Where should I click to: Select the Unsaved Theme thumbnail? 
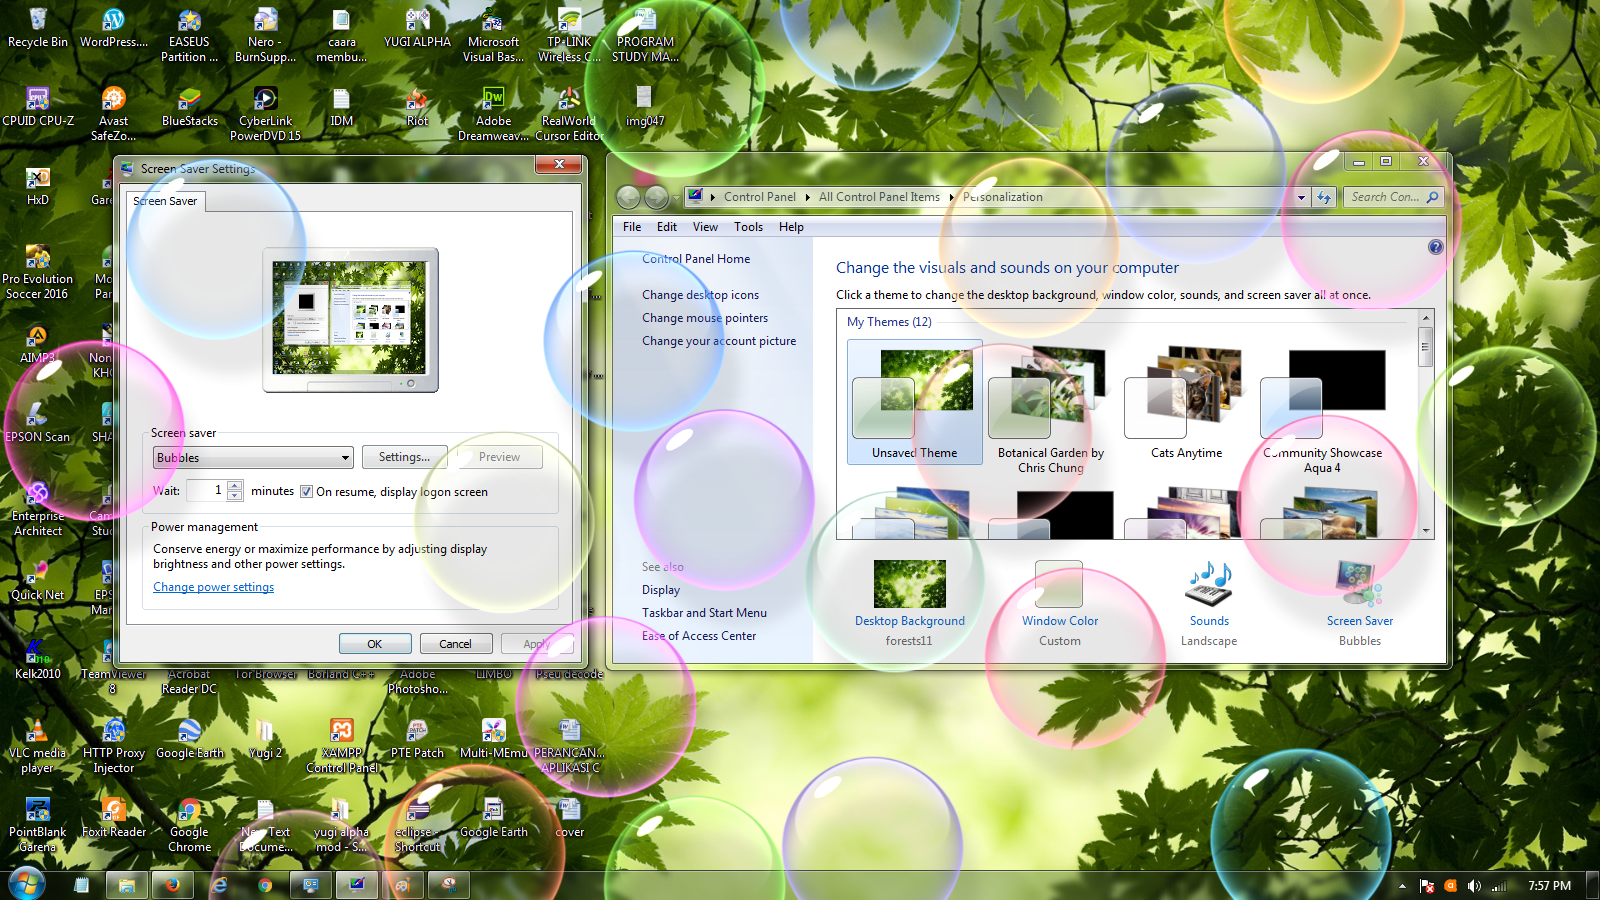914,402
